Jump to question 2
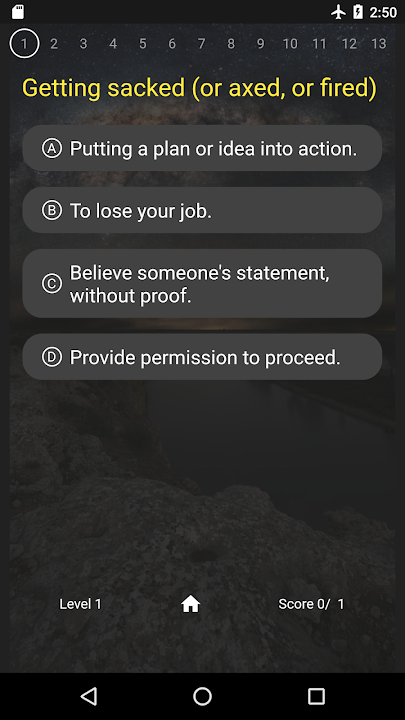 point(54,44)
